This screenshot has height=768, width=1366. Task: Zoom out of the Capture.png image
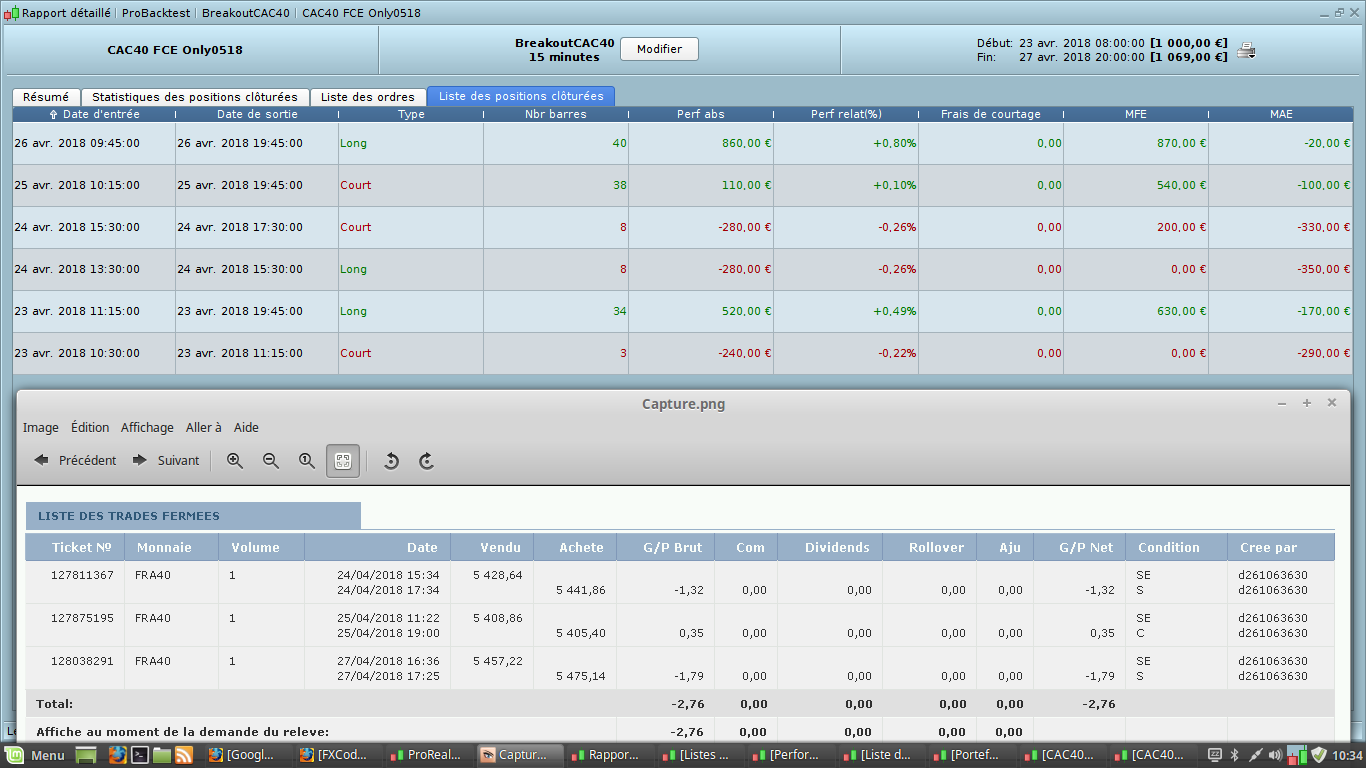point(271,461)
